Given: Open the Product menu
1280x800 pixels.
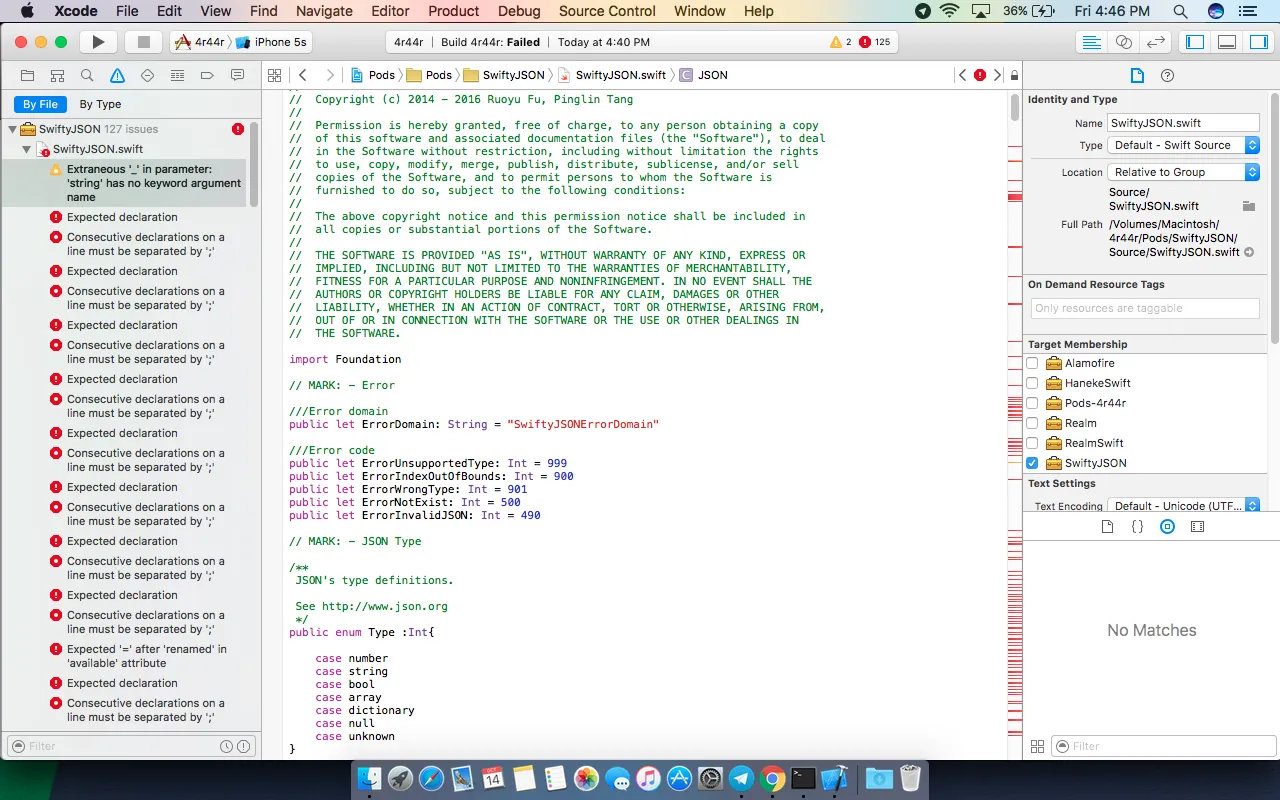Looking at the screenshot, I should [x=454, y=11].
